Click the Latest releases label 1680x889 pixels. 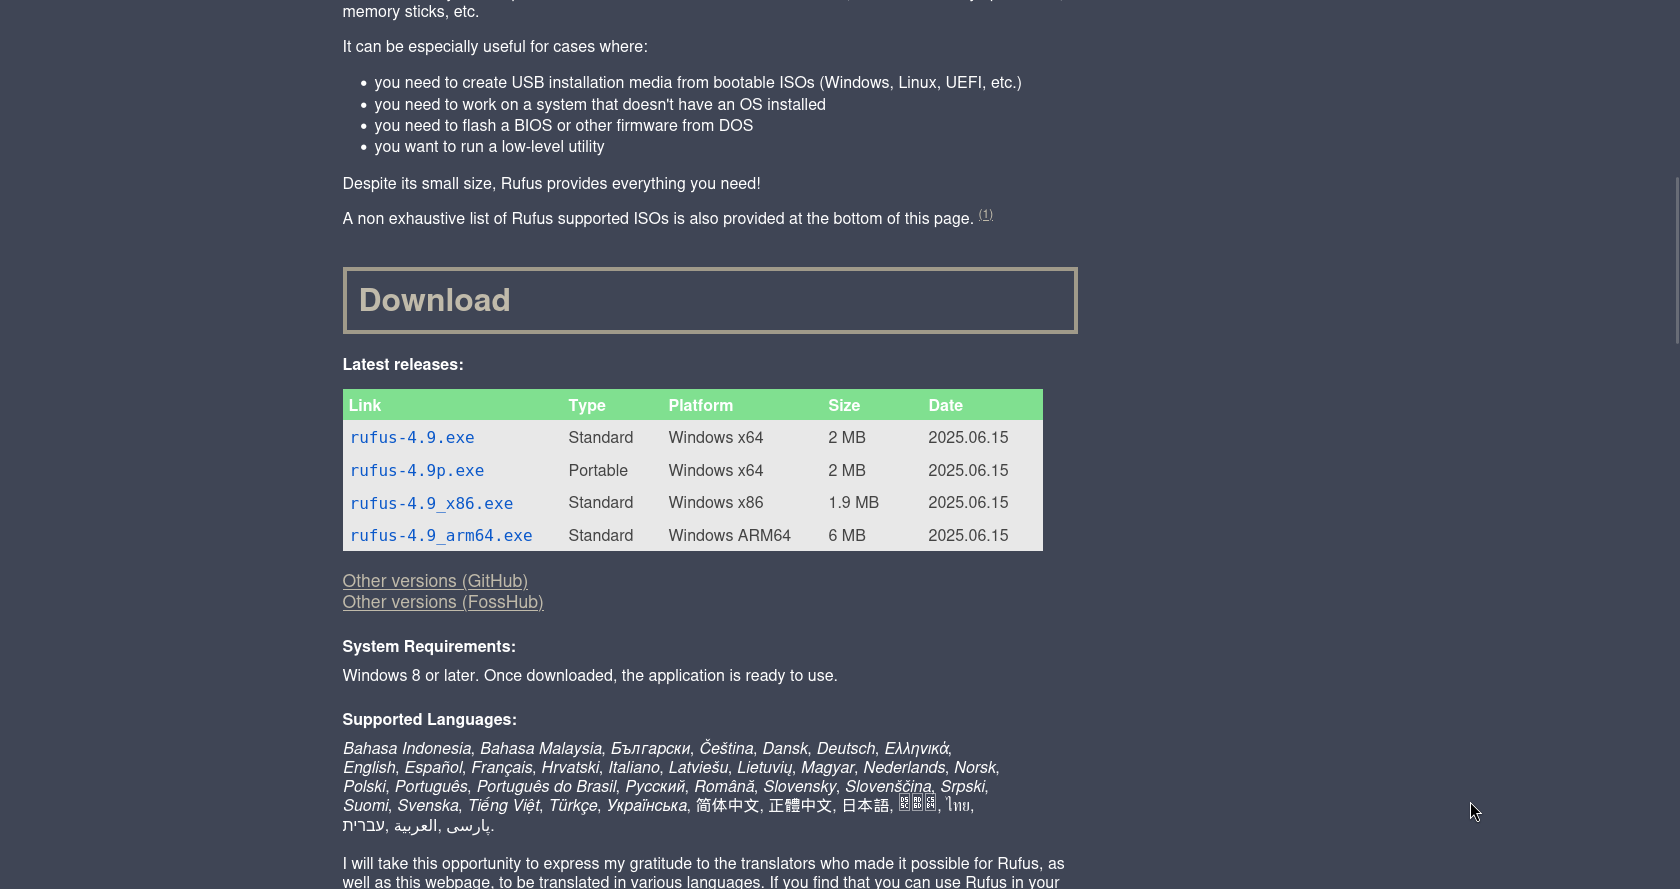pos(403,365)
